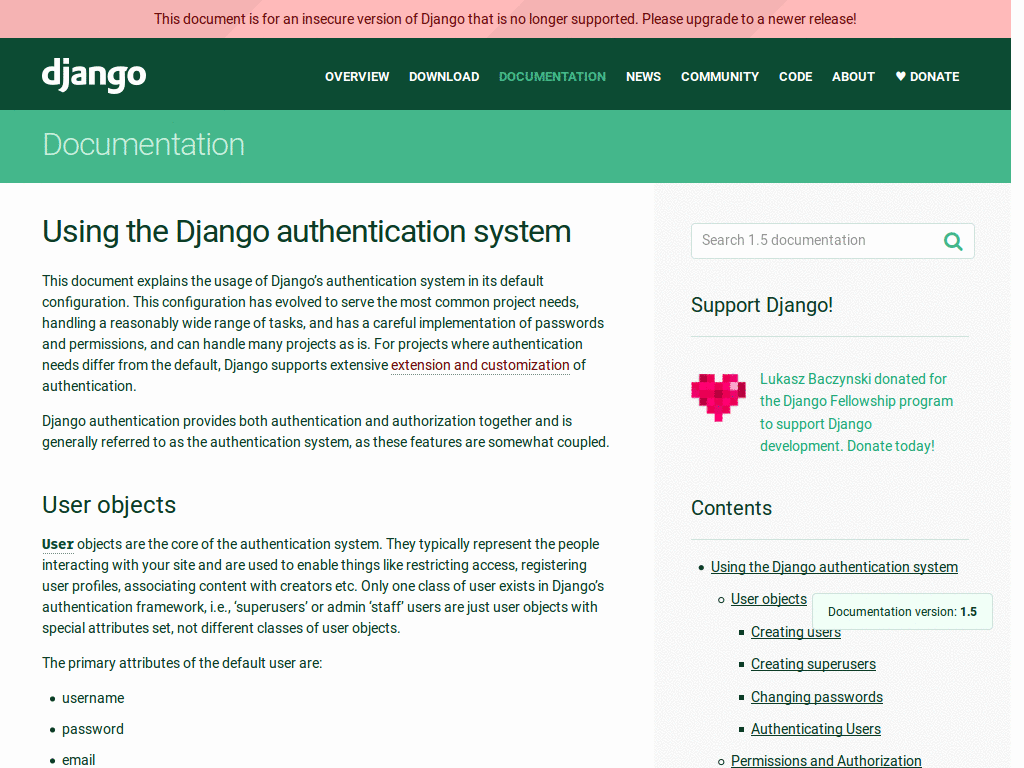The height and width of the screenshot is (768, 1024).
Task: Click the Documentation banner heading
Action: 144,144
